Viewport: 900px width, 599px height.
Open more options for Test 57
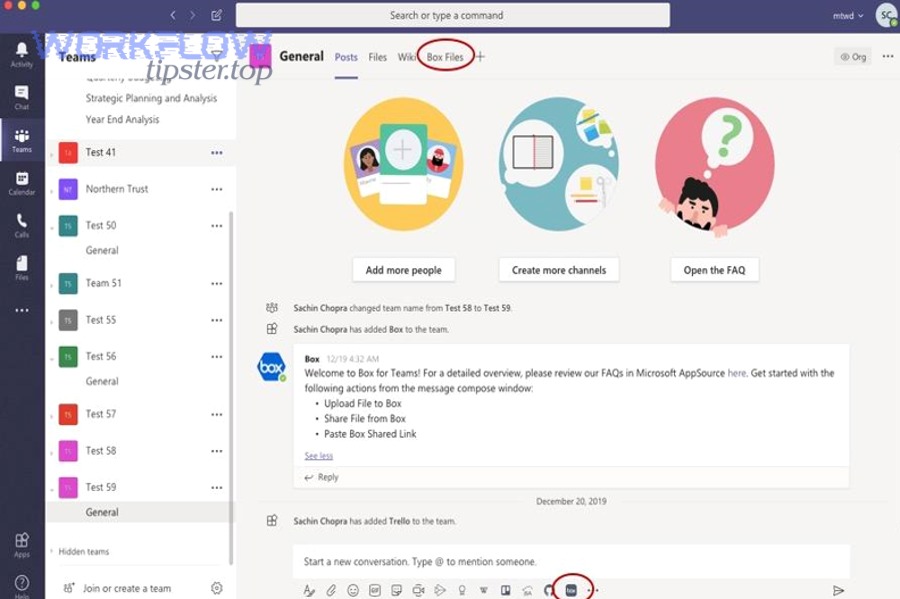coord(216,414)
